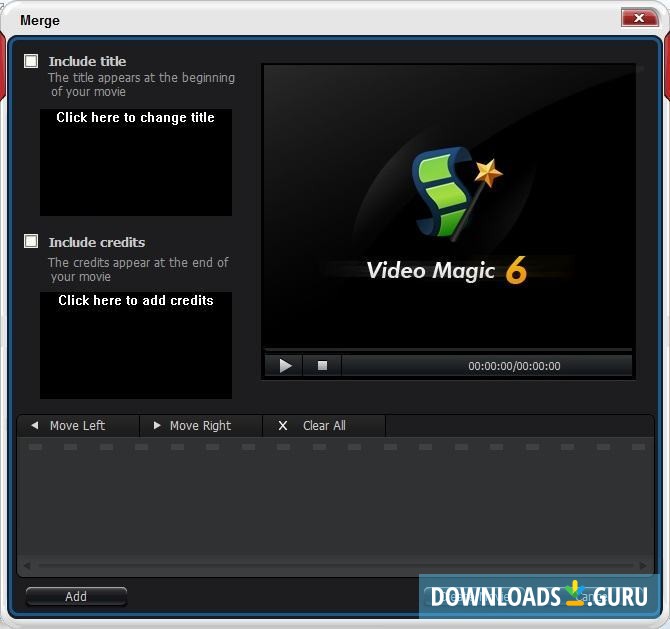Viewport: 670px width, 629px height.
Task: Play the preview video
Action: pyautogui.click(x=284, y=366)
